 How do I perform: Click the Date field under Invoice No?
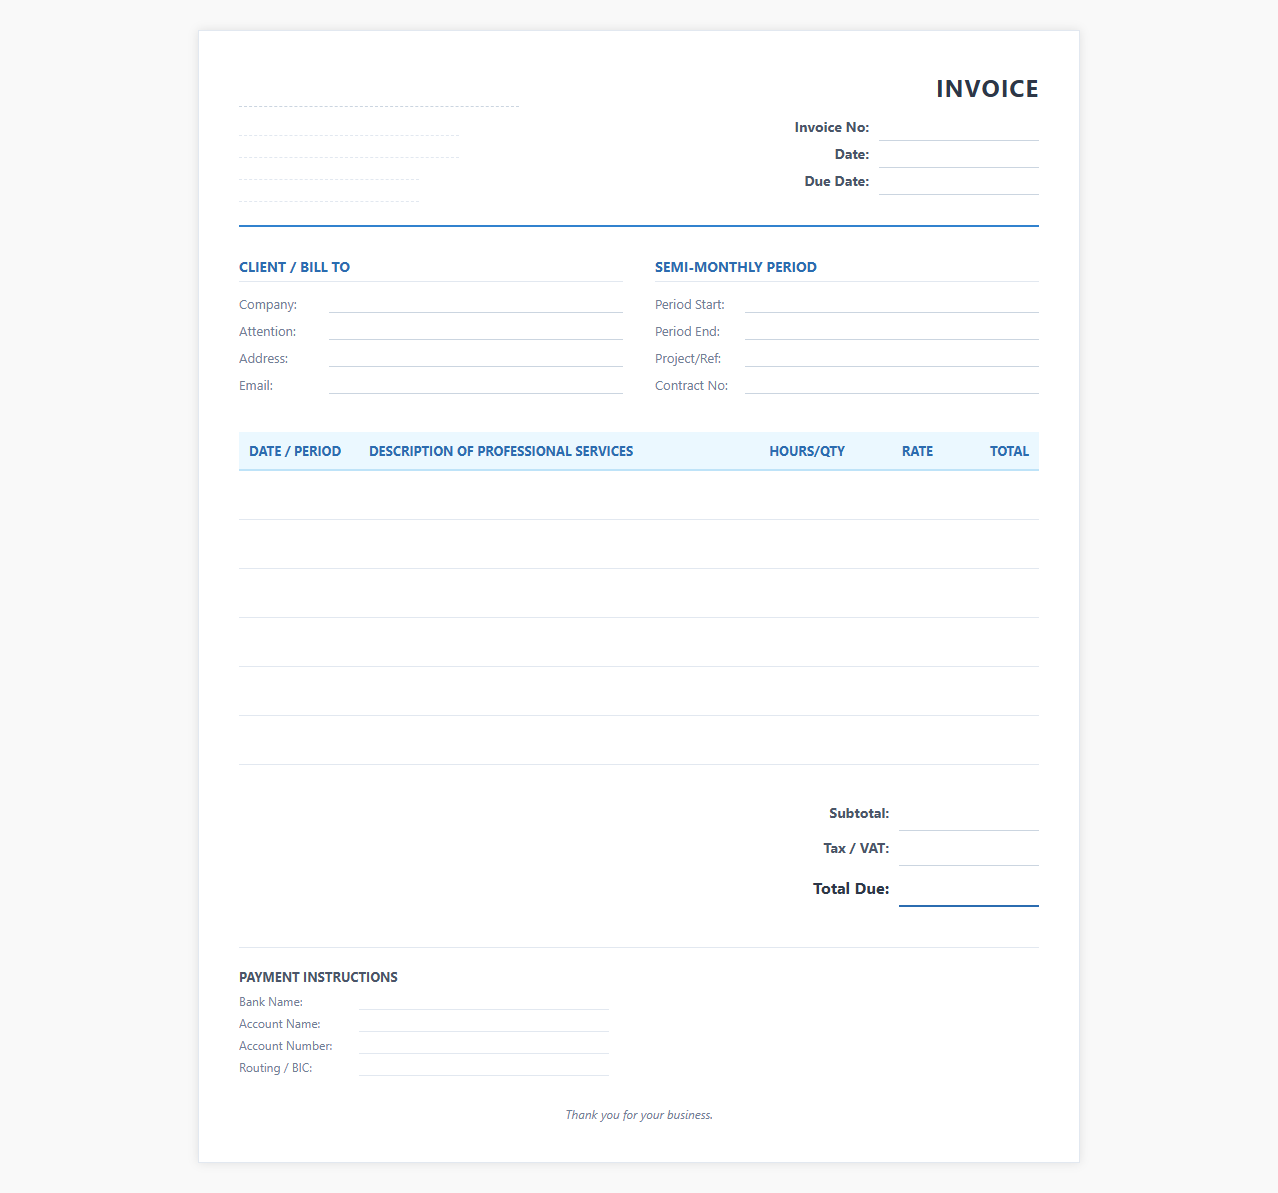(x=958, y=155)
